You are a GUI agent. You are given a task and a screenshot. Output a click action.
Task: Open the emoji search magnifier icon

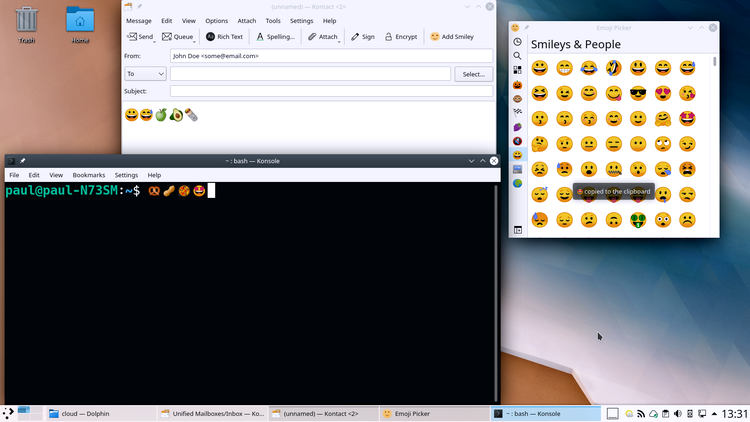(x=517, y=56)
